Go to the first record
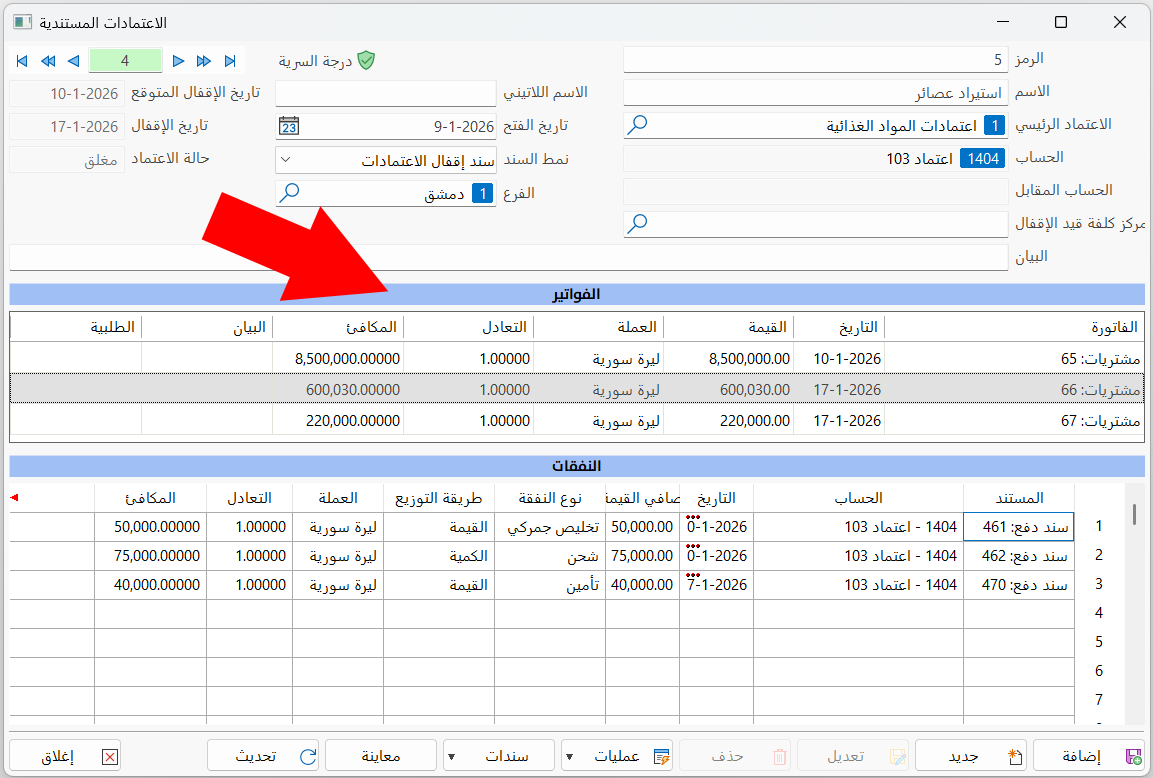The width and height of the screenshot is (1153, 778). pyautogui.click(x=22, y=61)
